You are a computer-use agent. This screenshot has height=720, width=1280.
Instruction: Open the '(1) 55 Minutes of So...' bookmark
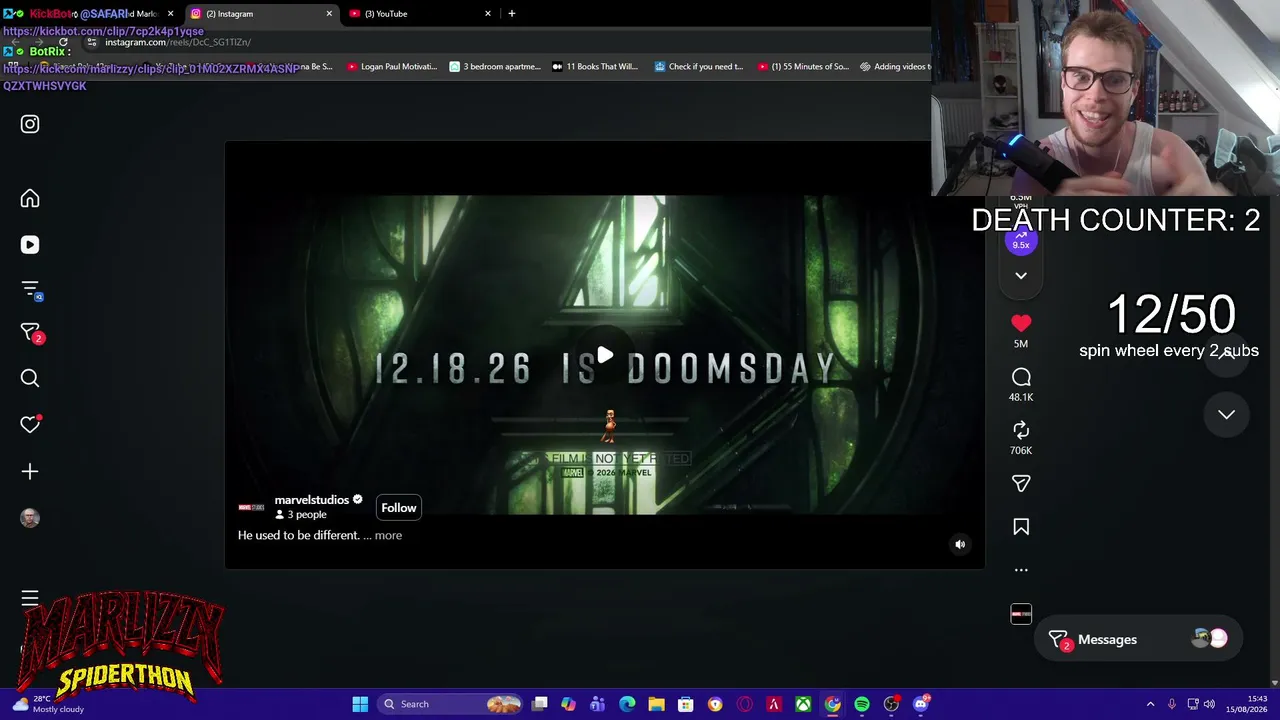pos(803,67)
